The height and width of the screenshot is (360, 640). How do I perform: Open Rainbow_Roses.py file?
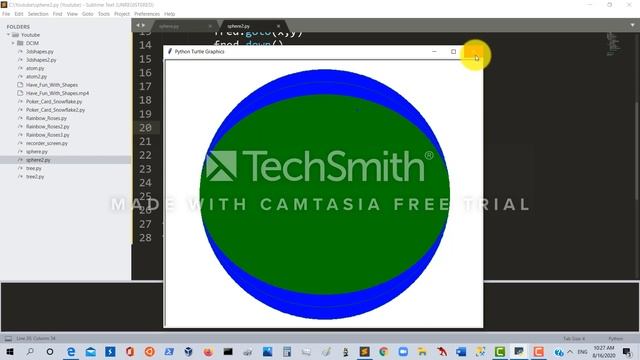tap(46, 118)
